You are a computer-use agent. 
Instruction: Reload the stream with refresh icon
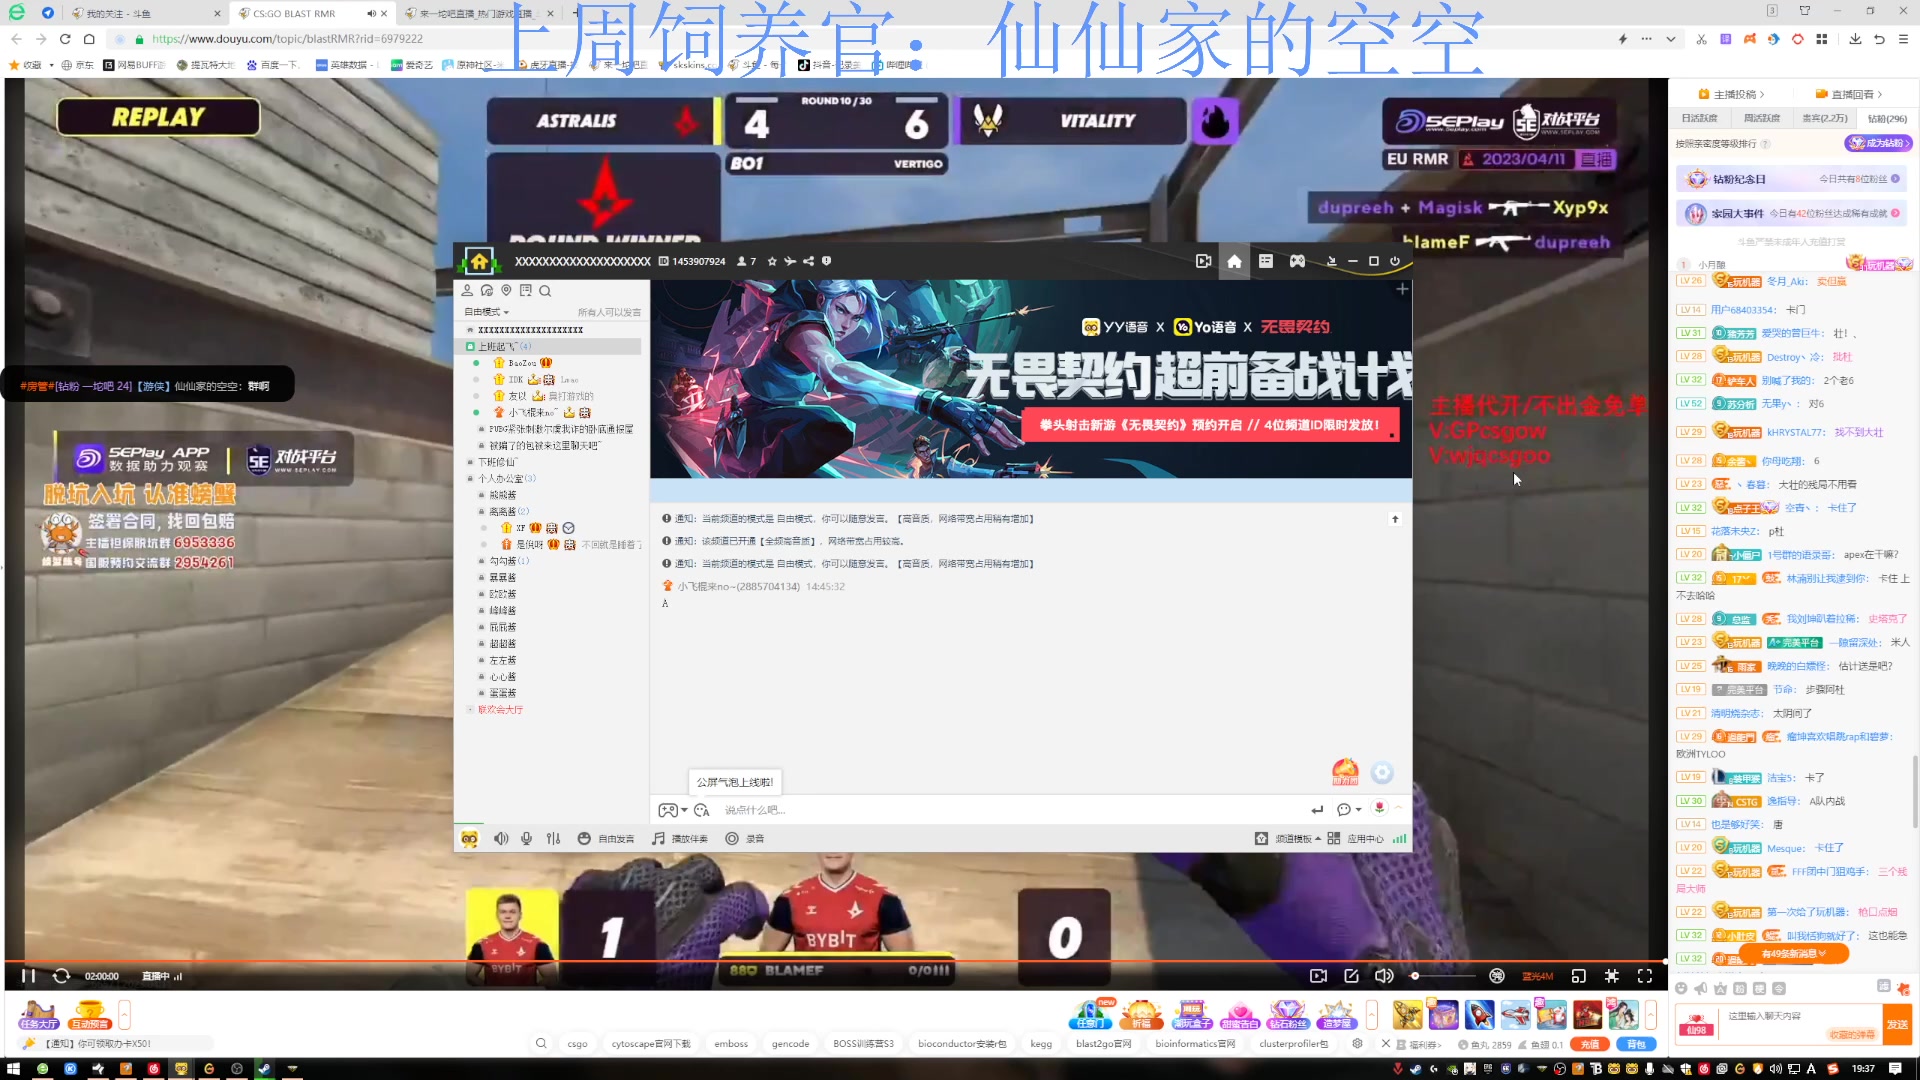click(61, 976)
